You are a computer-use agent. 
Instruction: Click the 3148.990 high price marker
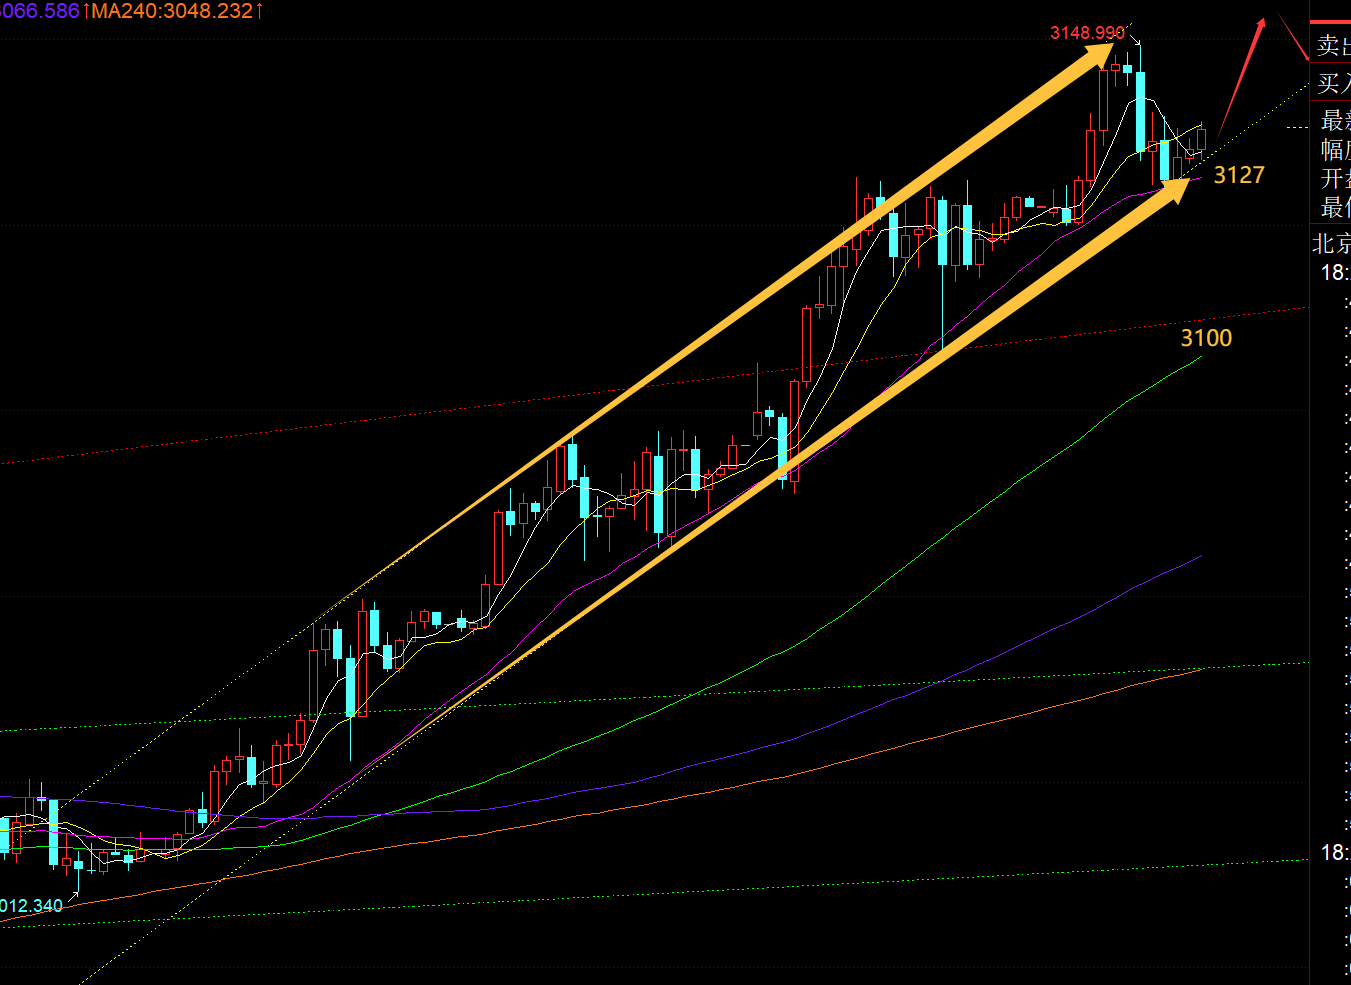tap(1087, 33)
